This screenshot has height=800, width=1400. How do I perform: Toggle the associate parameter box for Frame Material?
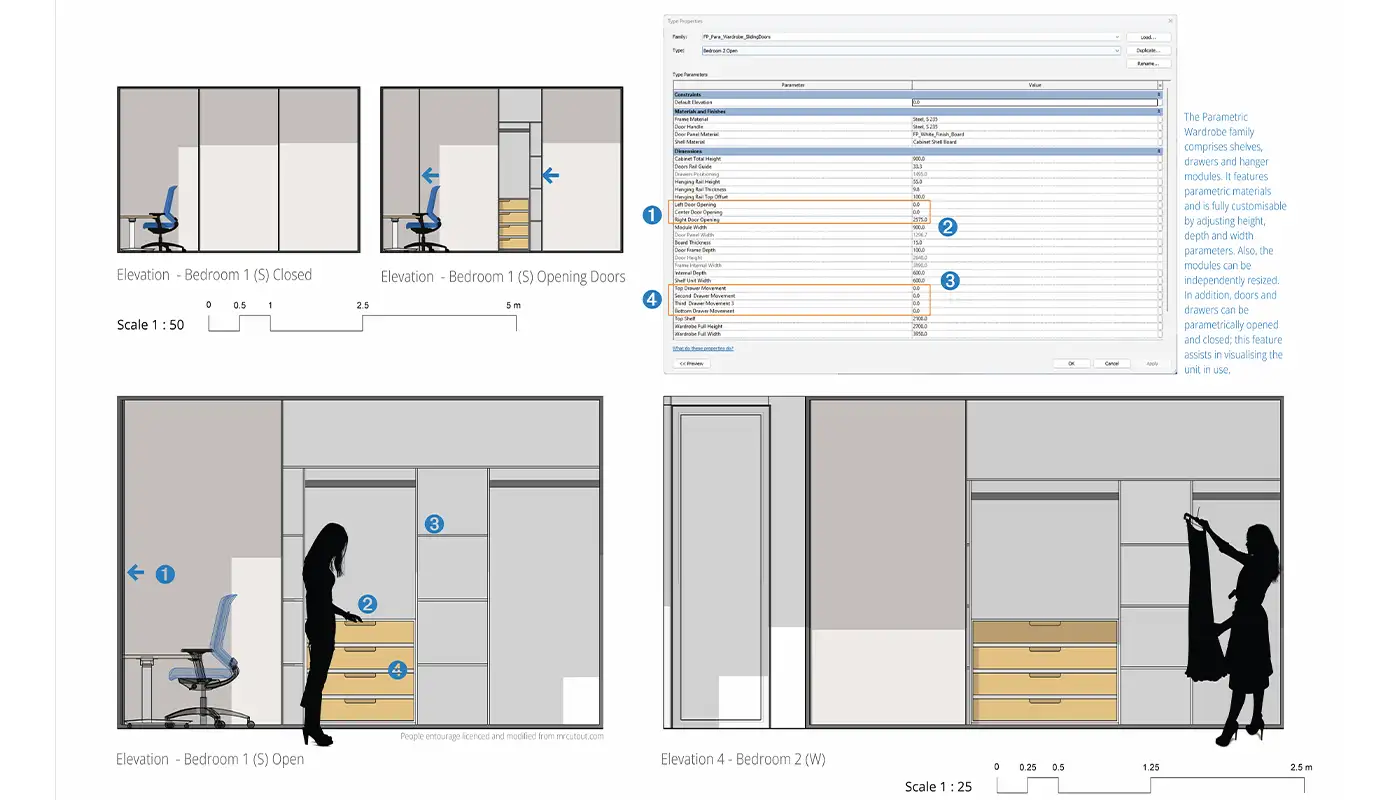tap(1160, 119)
